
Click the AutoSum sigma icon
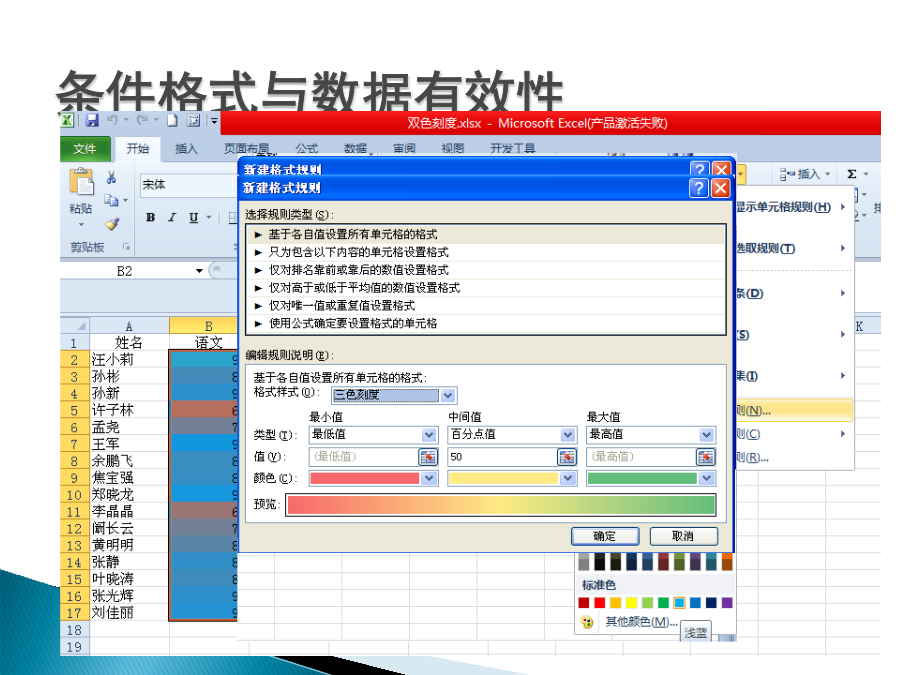852,174
